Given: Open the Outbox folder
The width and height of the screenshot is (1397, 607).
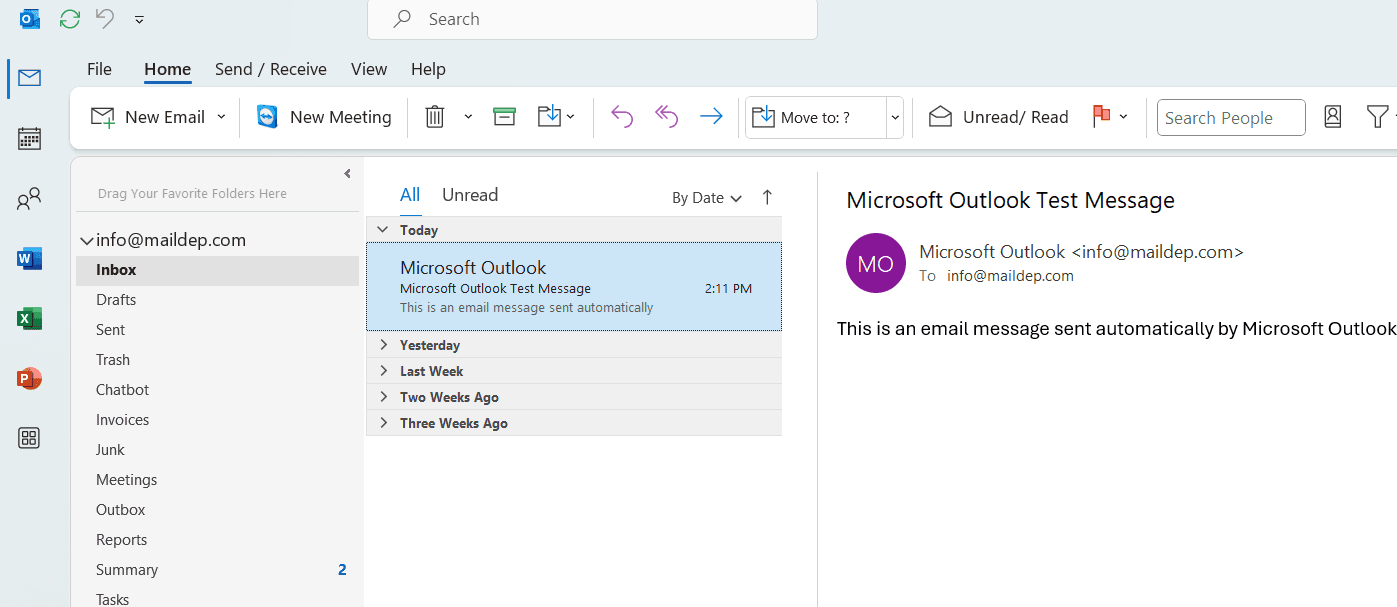Looking at the screenshot, I should (x=217, y=510).
